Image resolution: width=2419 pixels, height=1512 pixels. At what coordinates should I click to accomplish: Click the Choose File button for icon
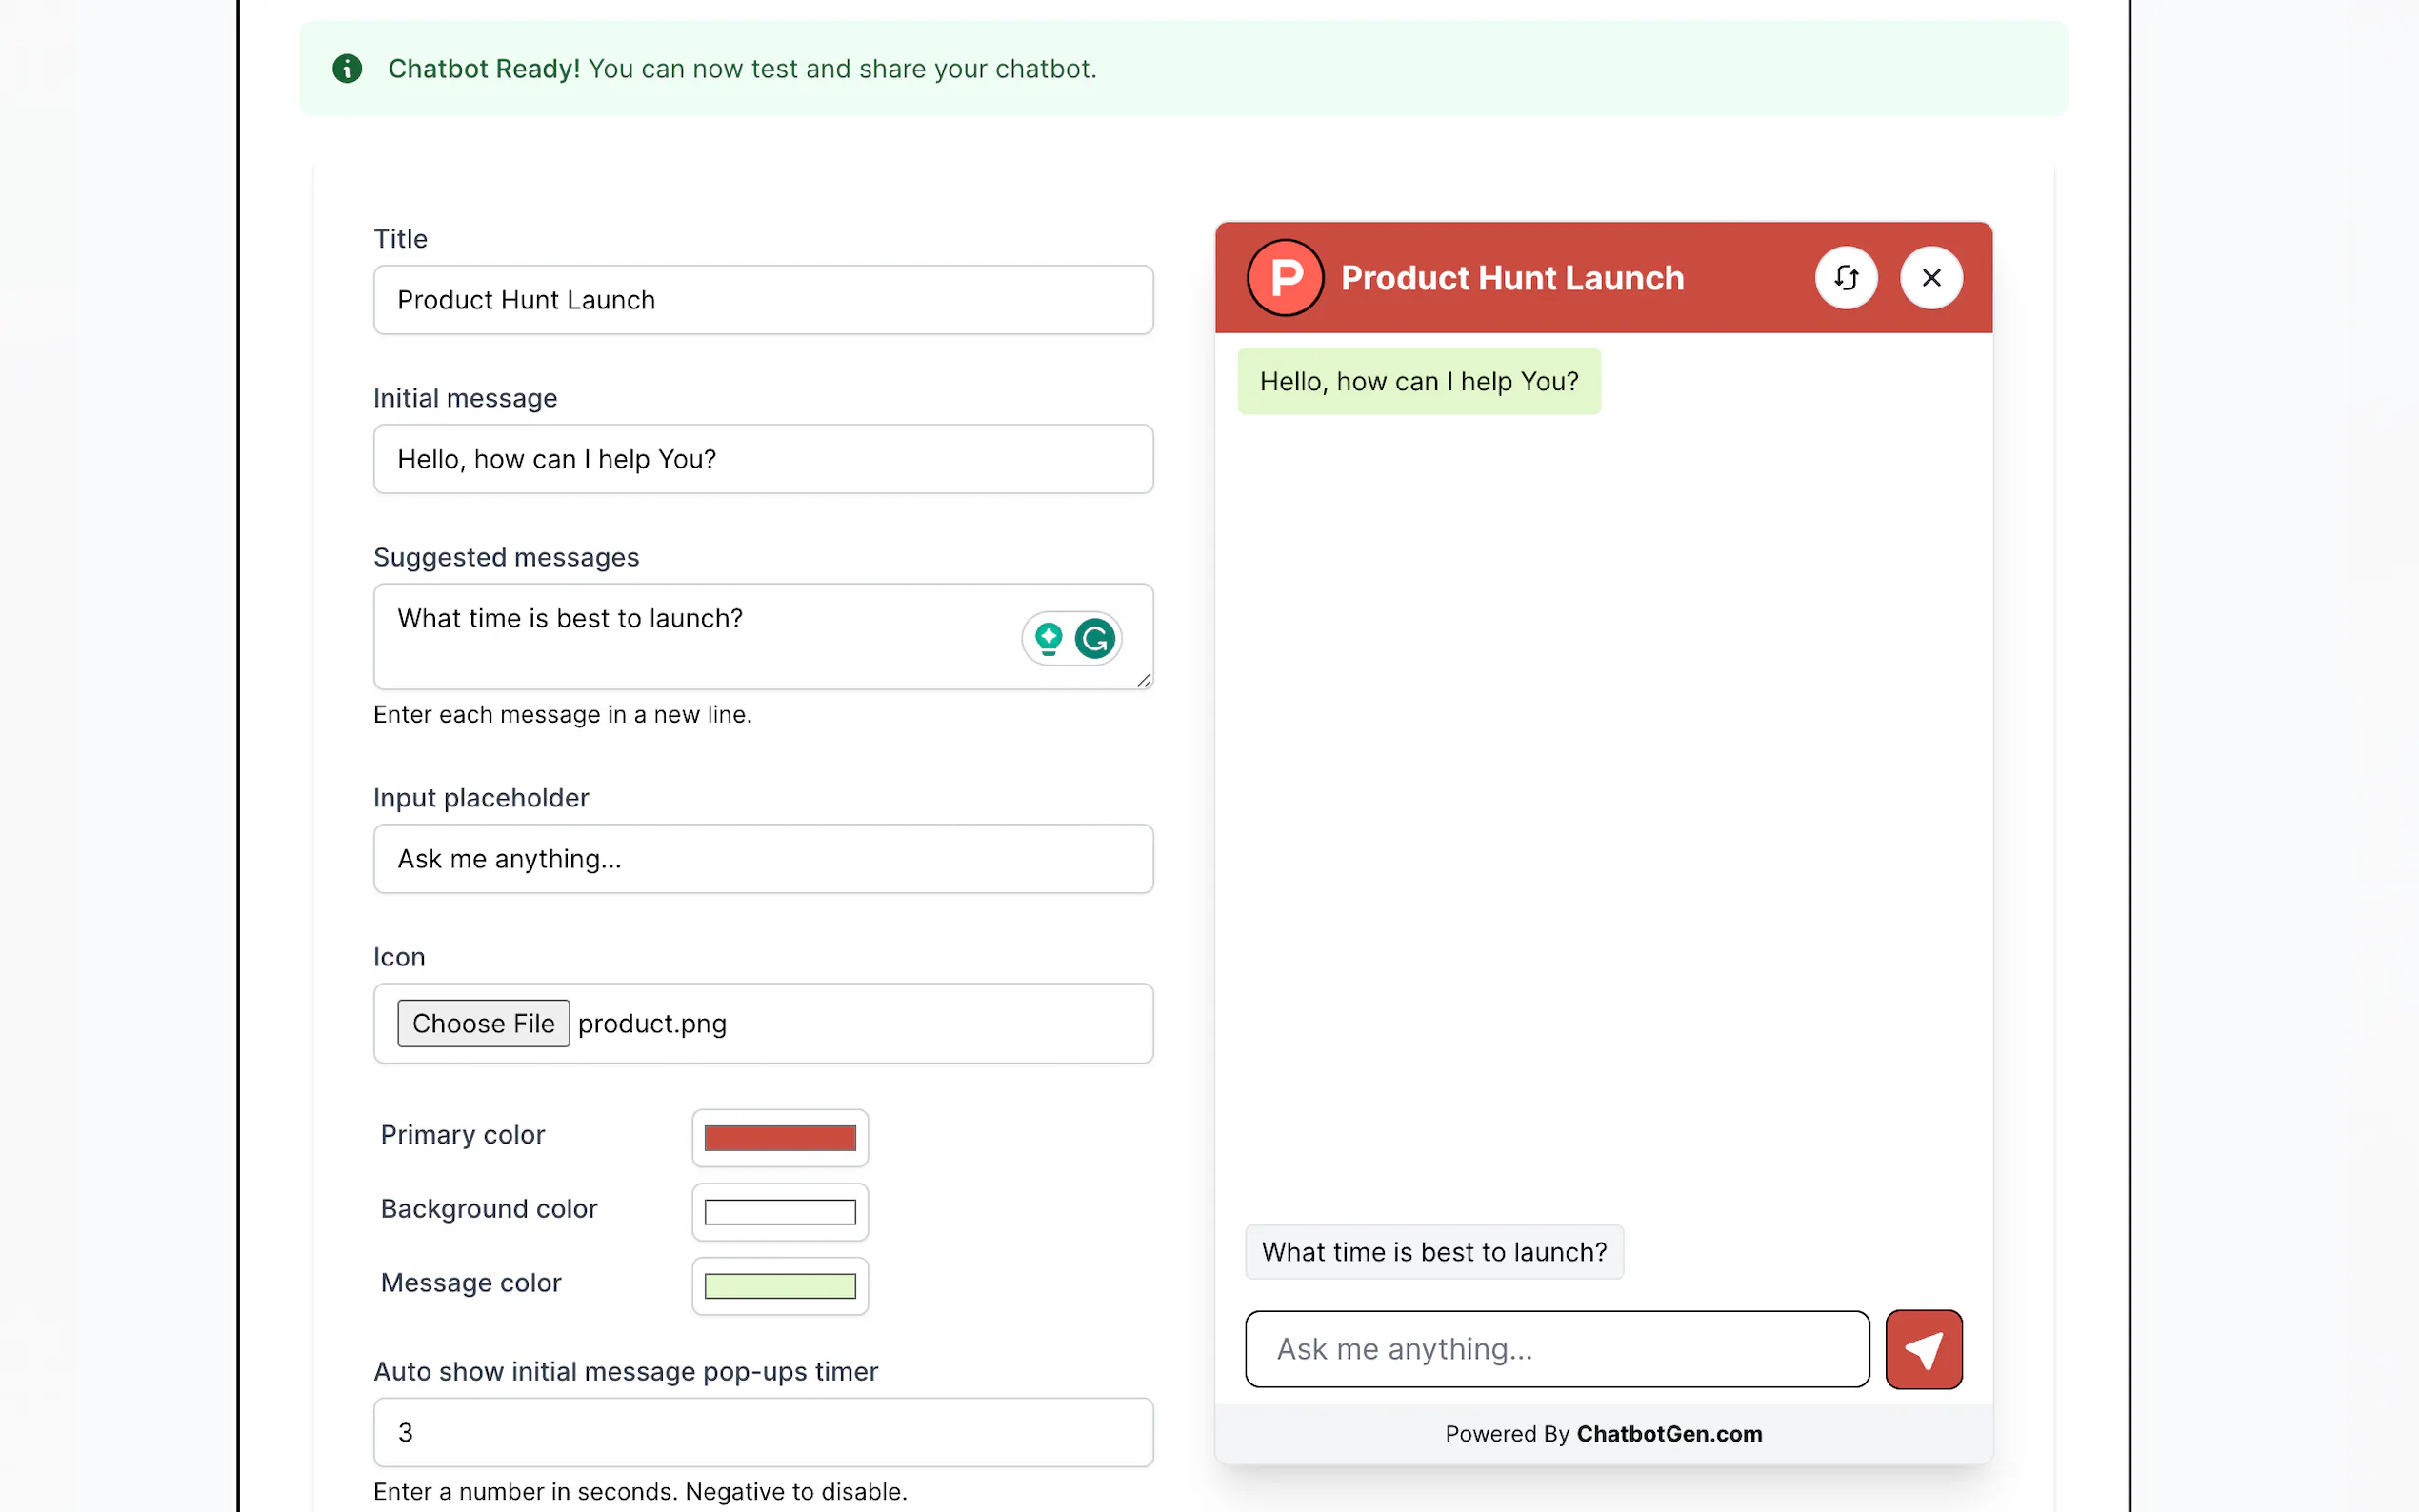pos(483,1023)
